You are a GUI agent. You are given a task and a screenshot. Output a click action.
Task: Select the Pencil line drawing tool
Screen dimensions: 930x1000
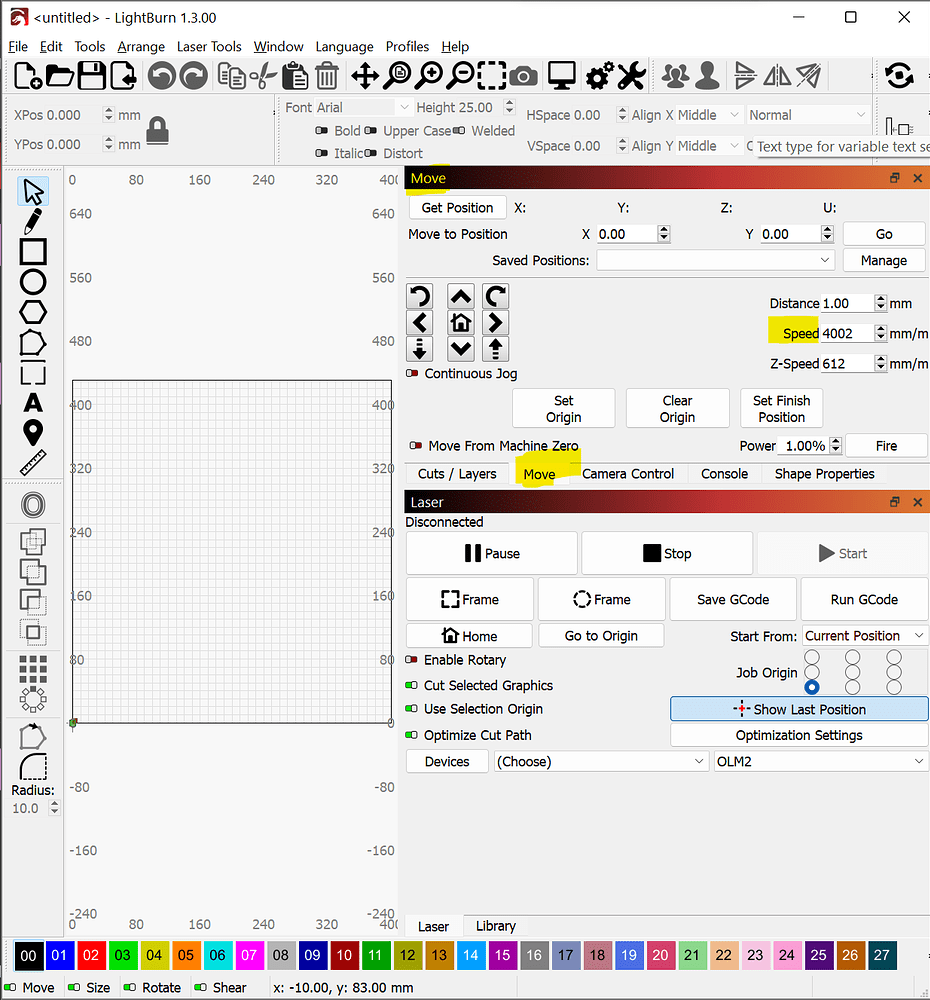click(32, 221)
